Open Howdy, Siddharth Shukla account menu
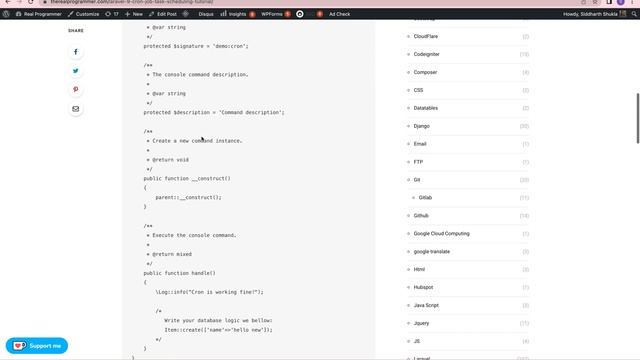The height and width of the screenshot is (360, 640). click(x=594, y=14)
